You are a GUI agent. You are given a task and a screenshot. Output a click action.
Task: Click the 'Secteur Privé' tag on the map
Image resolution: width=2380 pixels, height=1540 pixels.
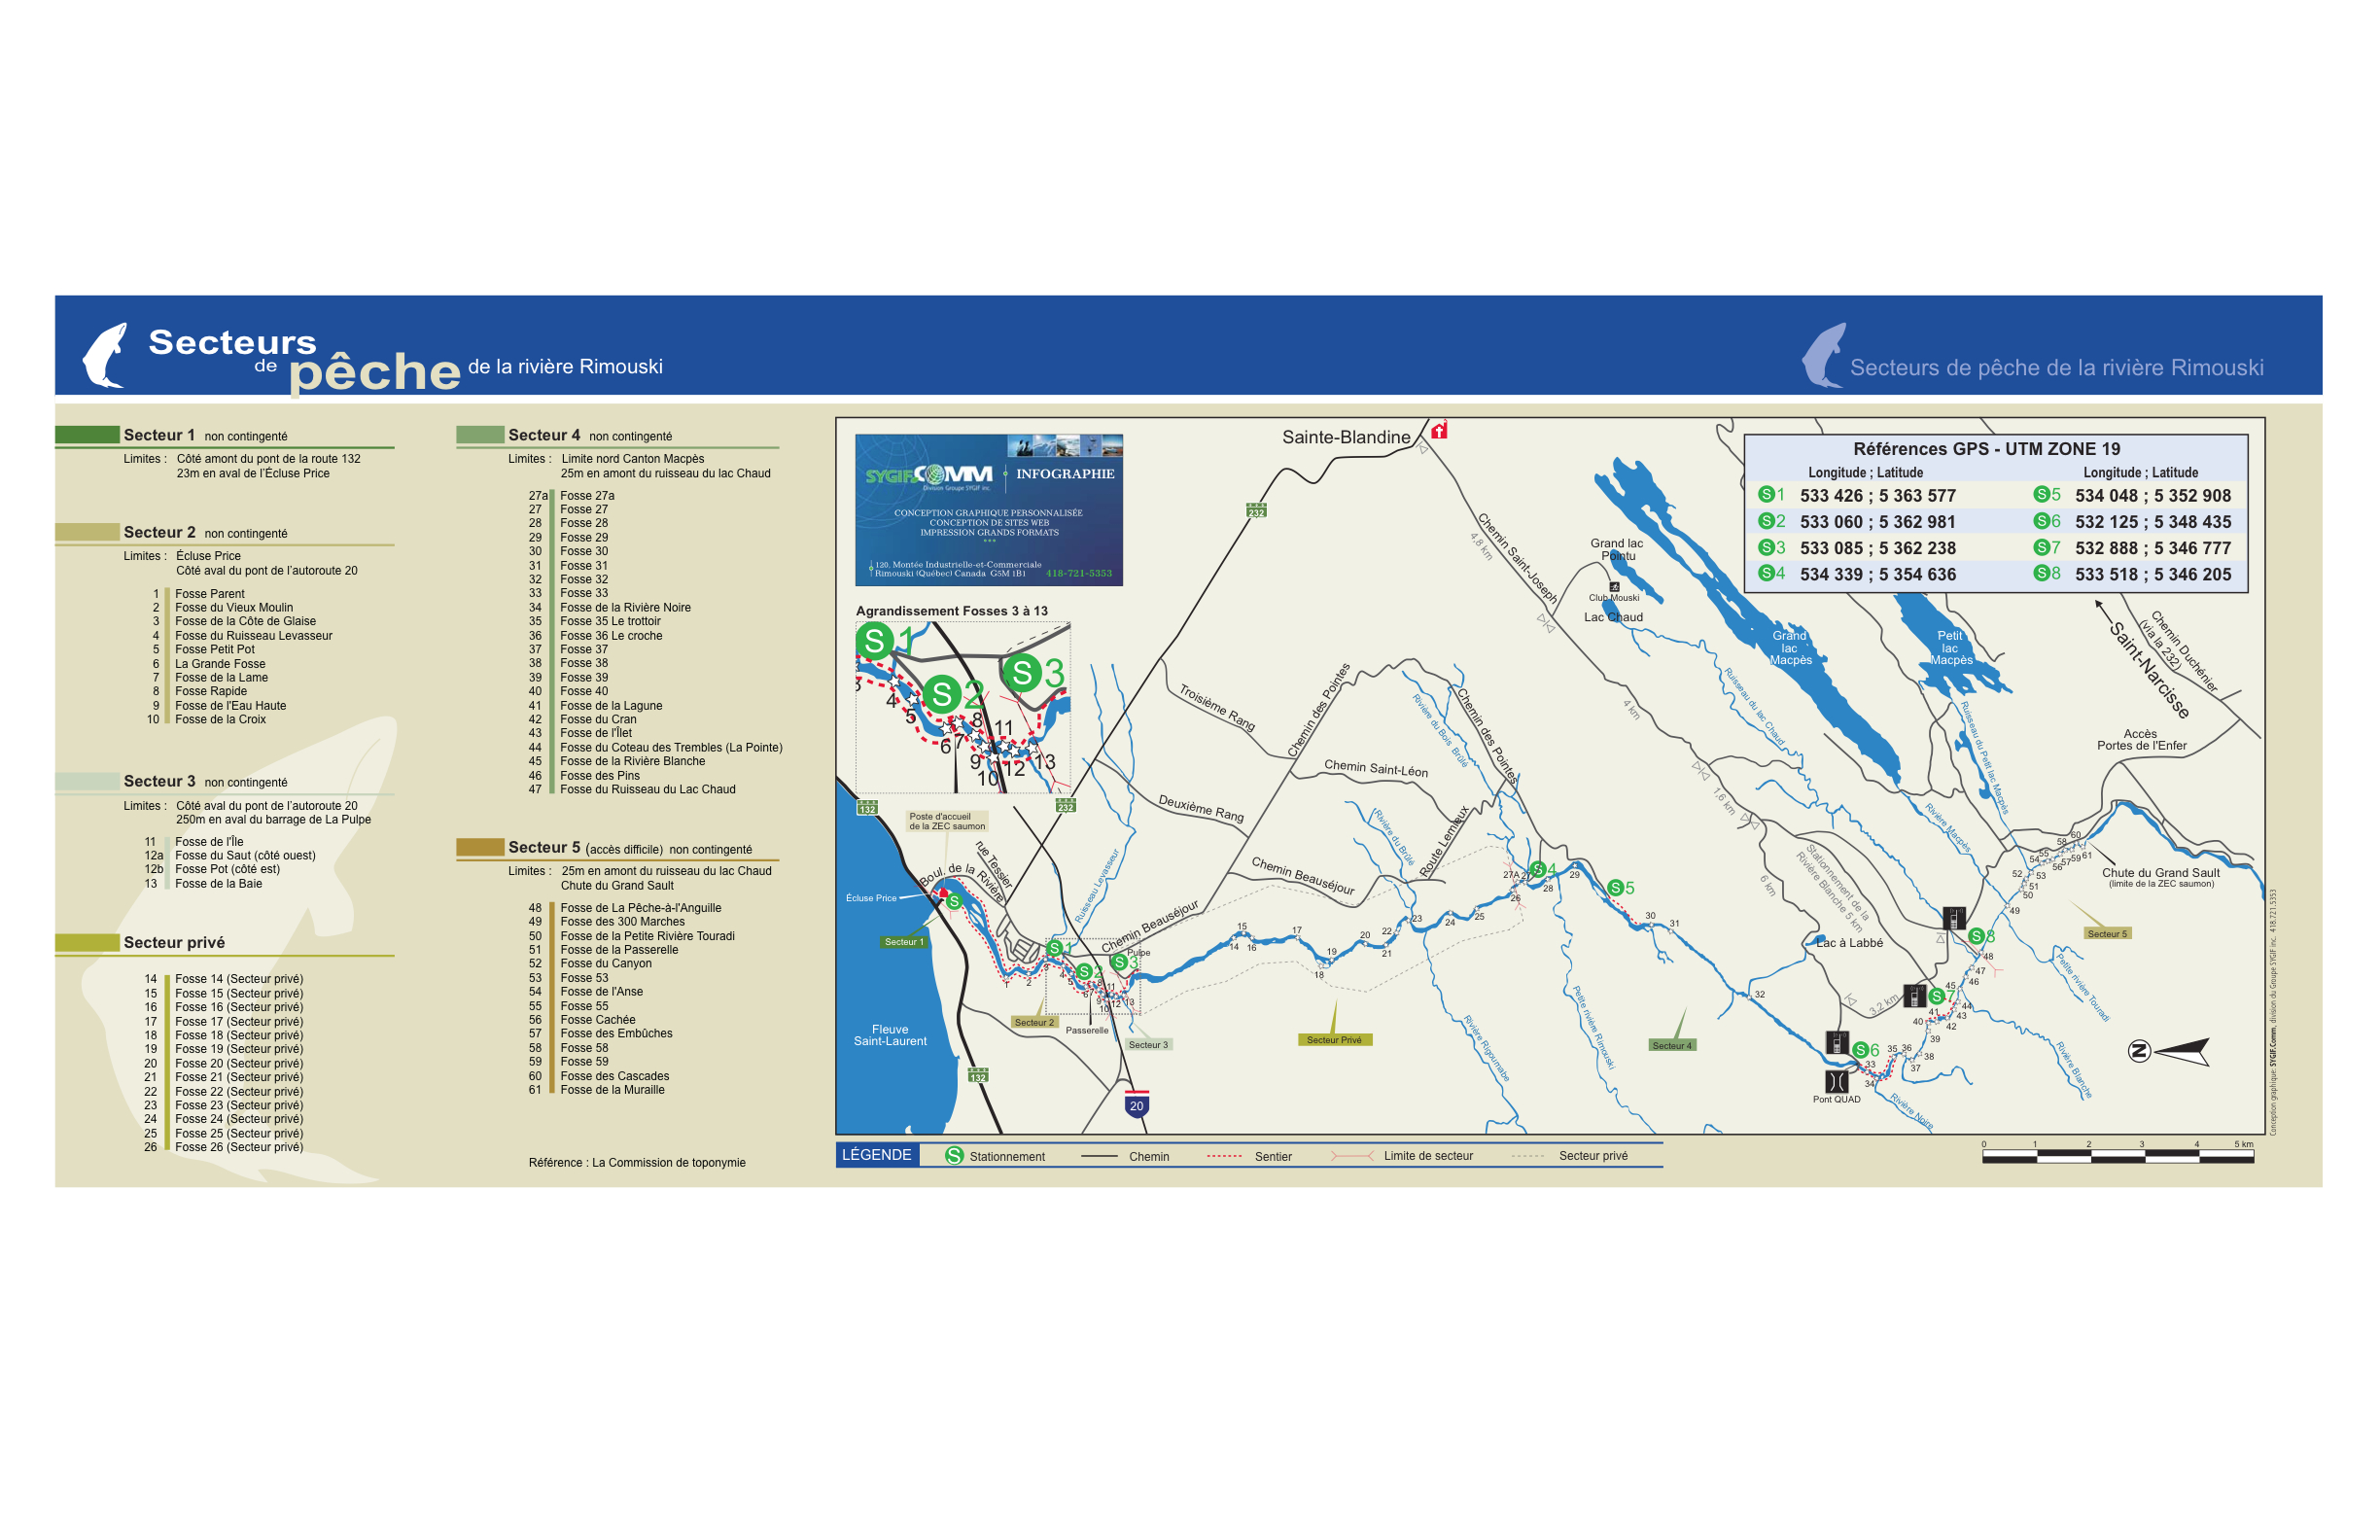1334,1040
